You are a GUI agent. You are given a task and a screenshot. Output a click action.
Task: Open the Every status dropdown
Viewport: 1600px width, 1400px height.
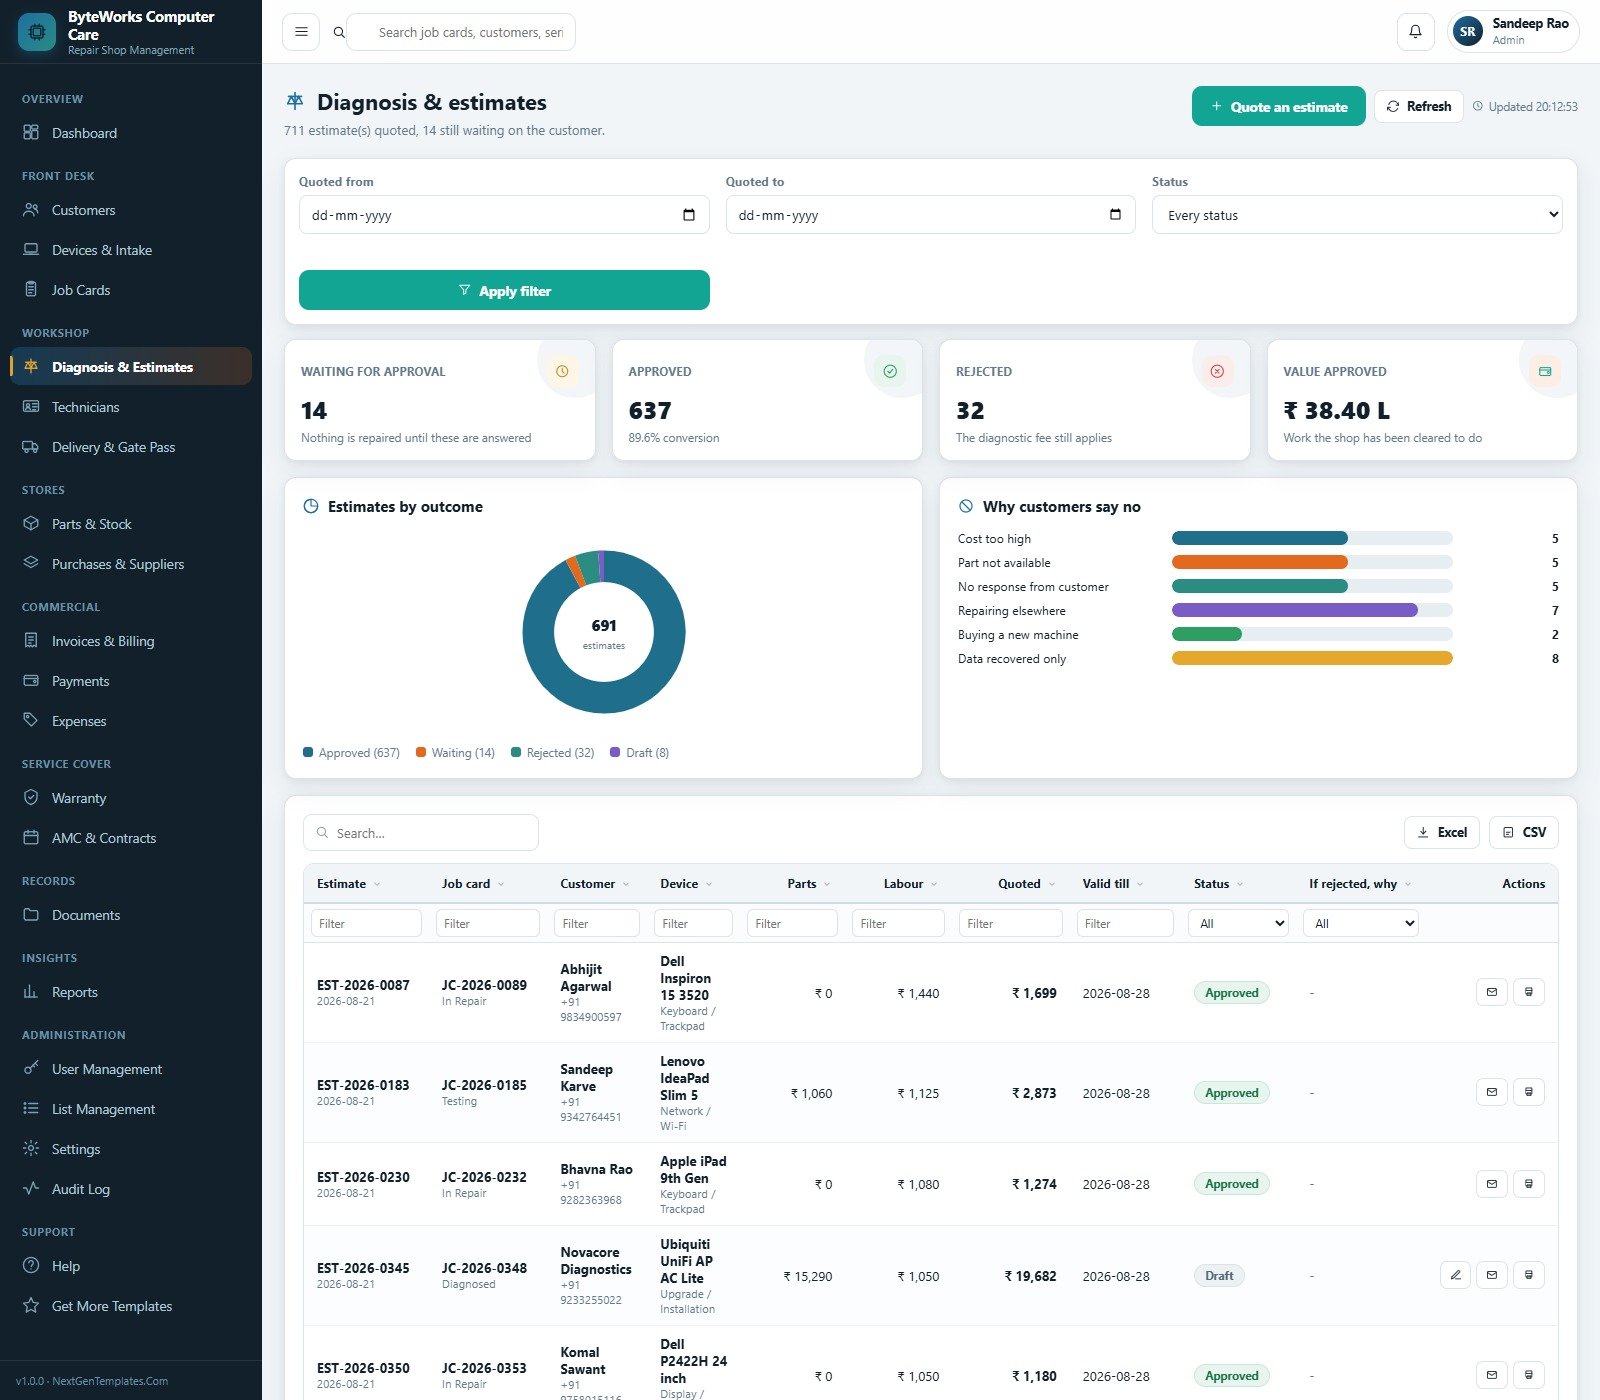pyautogui.click(x=1357, y=215)
